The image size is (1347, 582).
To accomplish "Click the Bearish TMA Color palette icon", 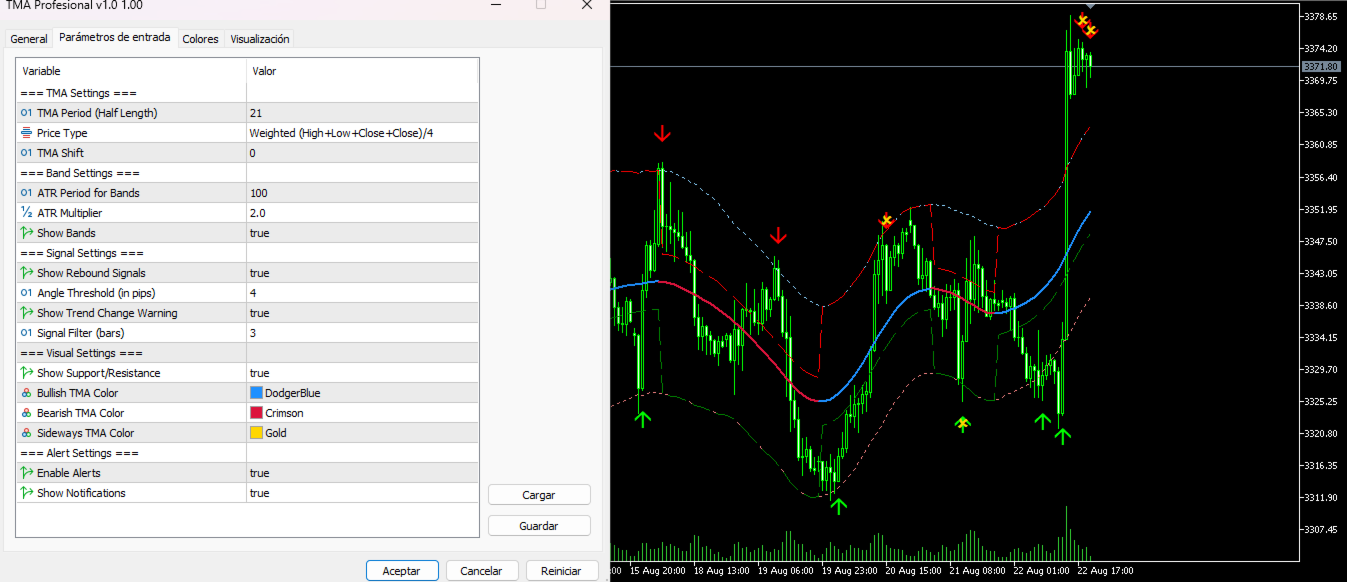I will tap(26, 413).
